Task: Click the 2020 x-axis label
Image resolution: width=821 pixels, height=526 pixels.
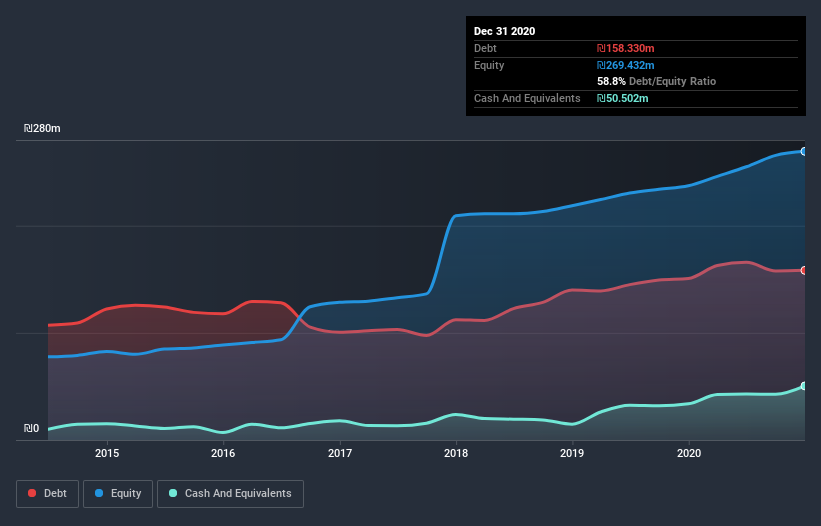Action: click(689, 453)
